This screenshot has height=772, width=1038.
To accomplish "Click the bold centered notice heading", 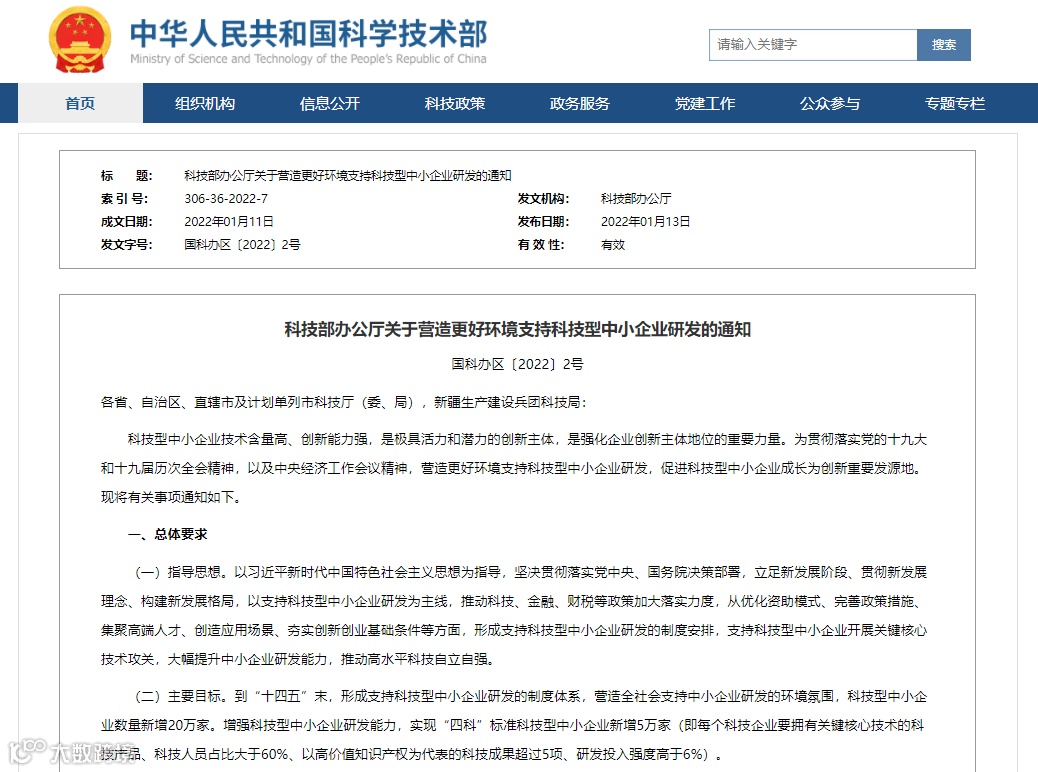I will coord(518,329).
